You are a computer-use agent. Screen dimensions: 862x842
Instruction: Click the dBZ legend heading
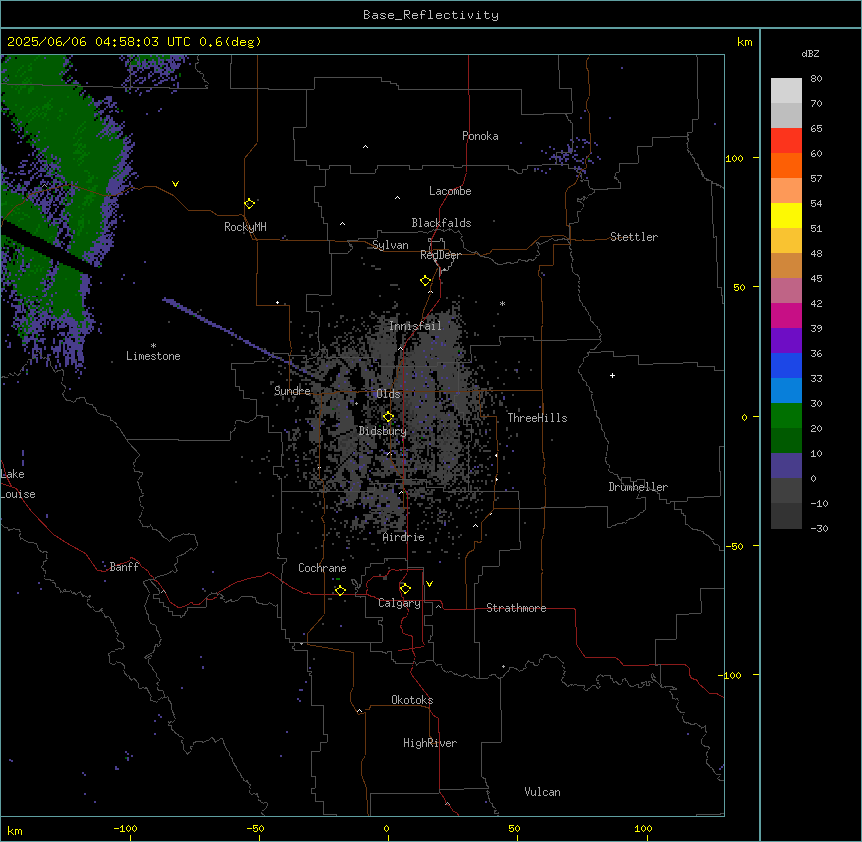coord(810,53)
